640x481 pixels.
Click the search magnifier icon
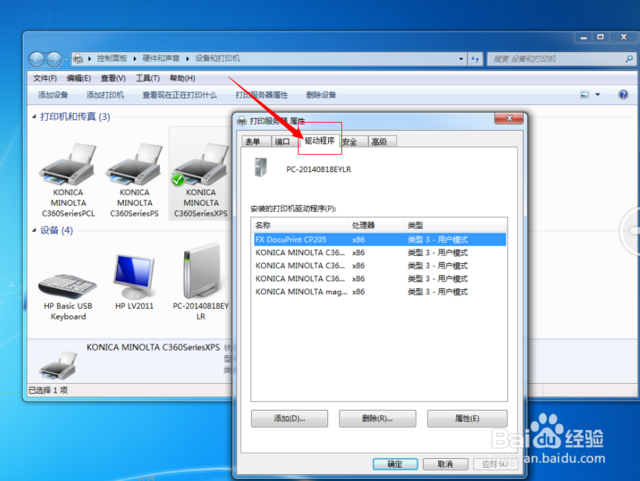(x=629, y=59)
